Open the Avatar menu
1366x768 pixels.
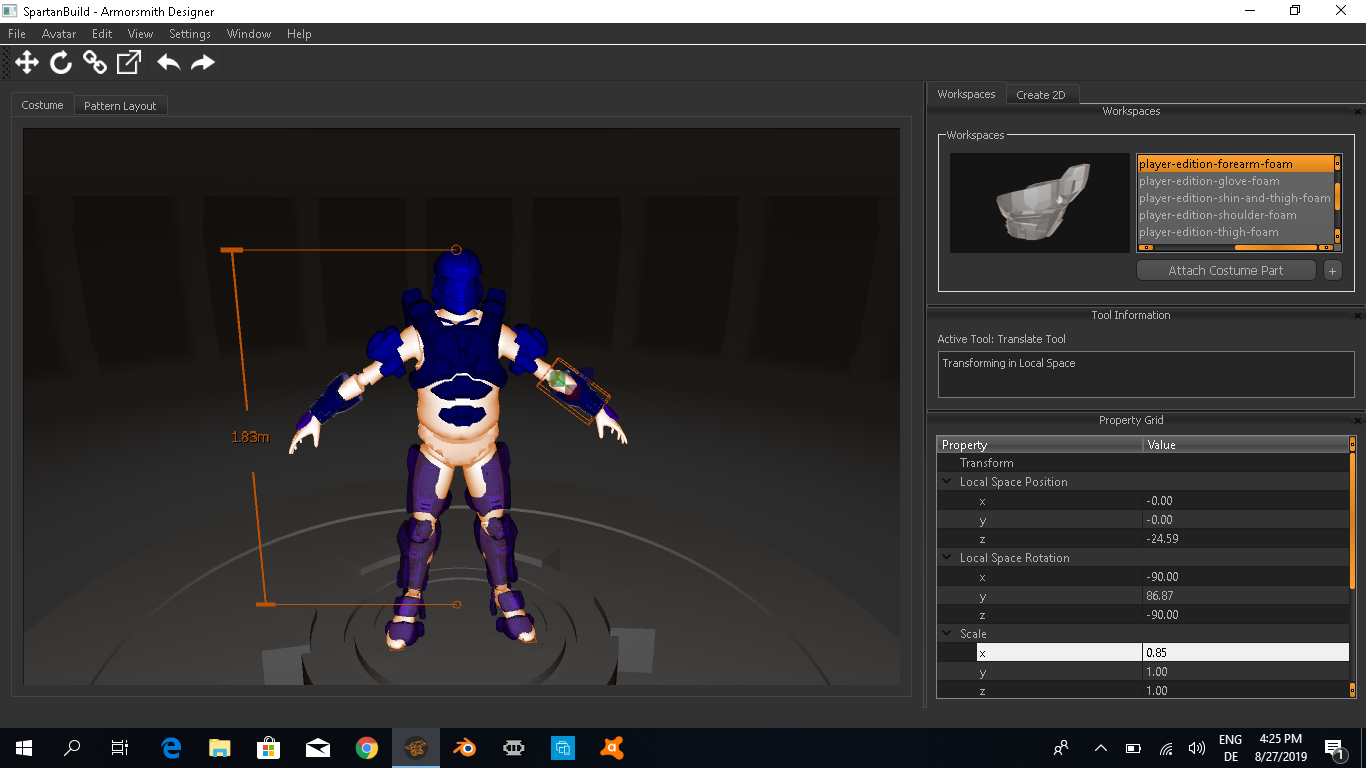tap(59, 34)
